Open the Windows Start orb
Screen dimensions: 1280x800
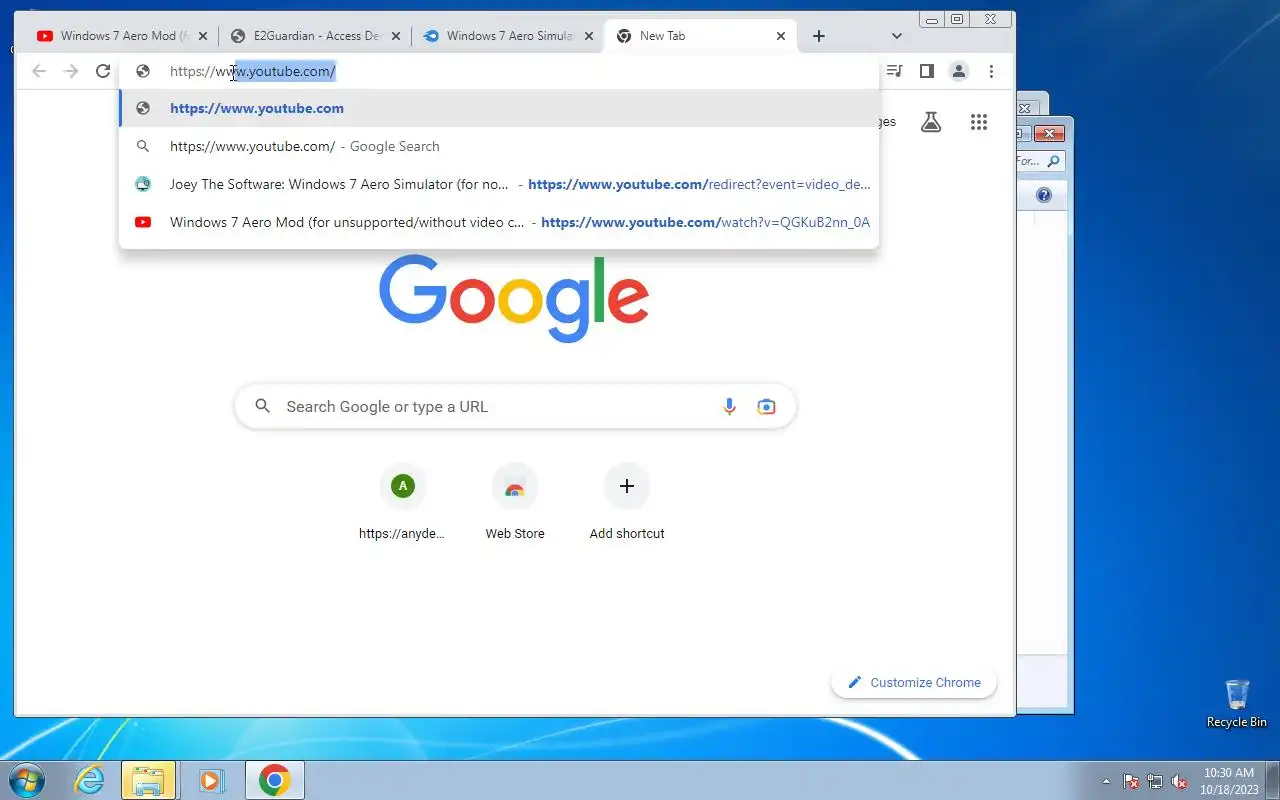click(x=26, y=780)
